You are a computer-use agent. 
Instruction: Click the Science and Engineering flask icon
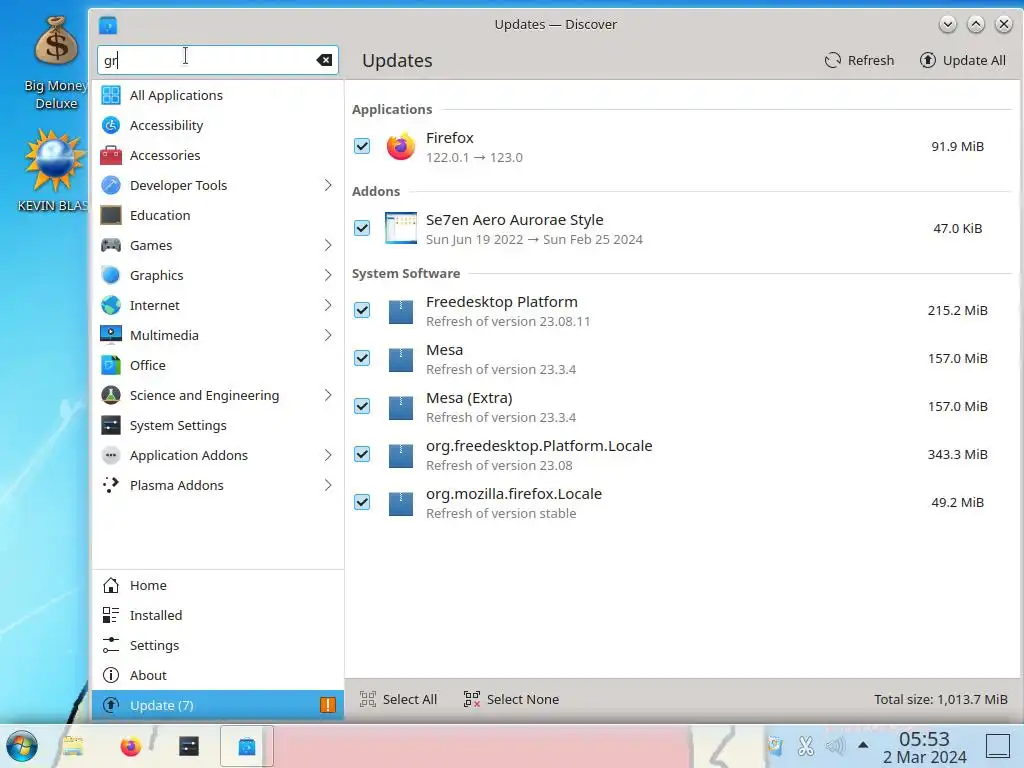[111, 395]
